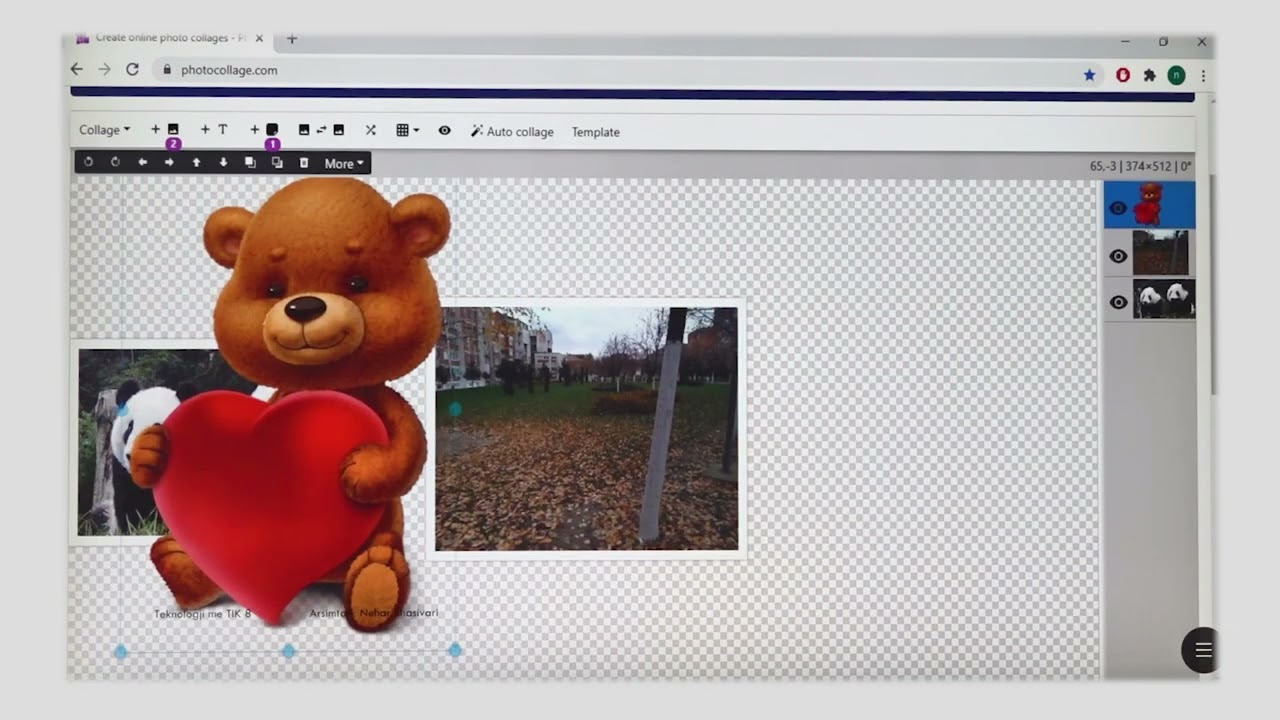Open the Chrome three-dot menu
1280x720 pixels.
(1203, 75)
